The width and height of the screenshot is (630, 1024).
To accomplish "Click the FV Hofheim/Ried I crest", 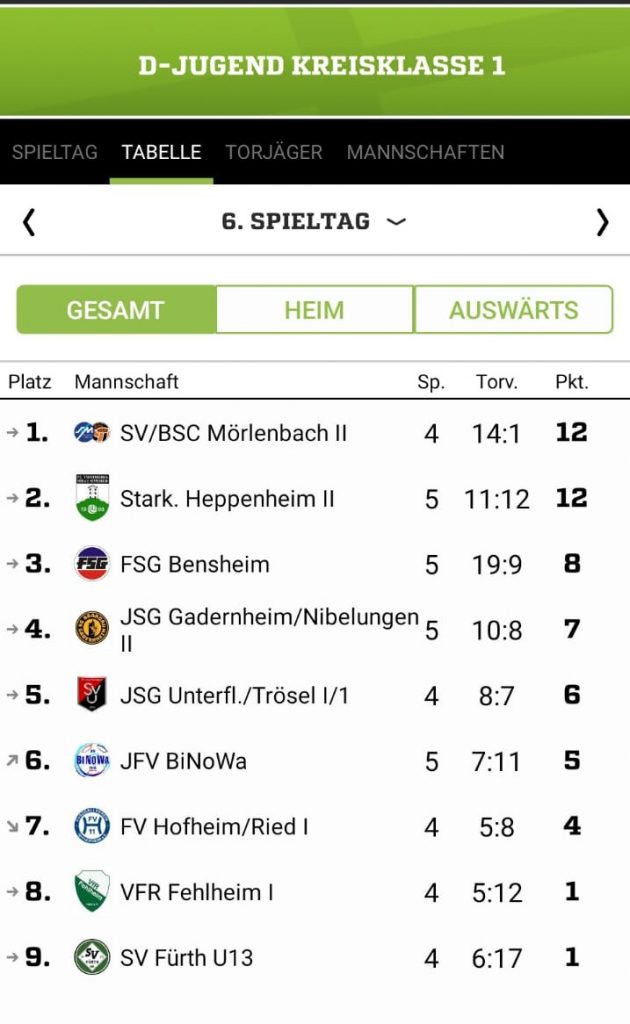I will (92, 826).
